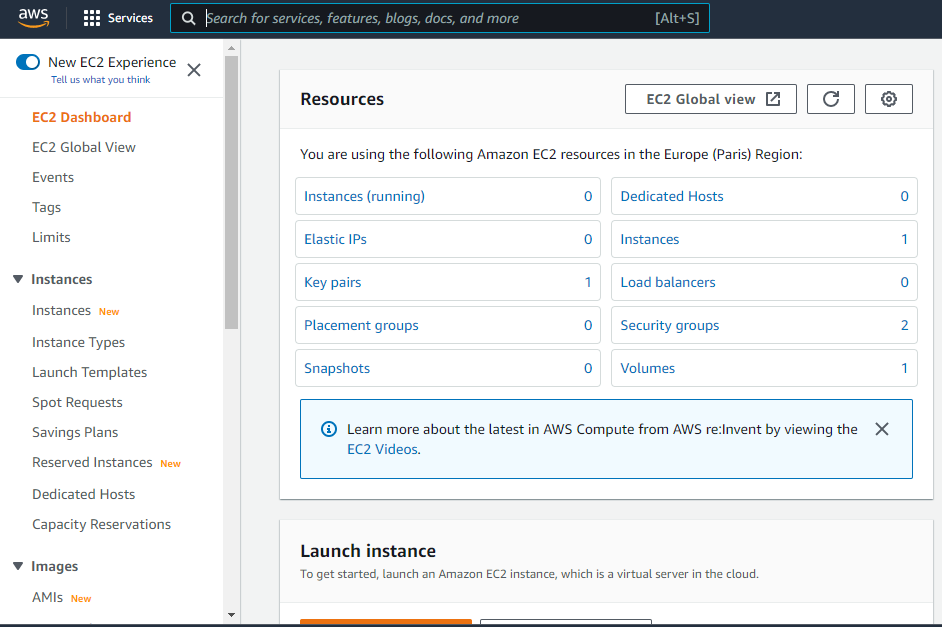942x627 pixels.
Task: Open Volumes resource card
Action: coord(764,368)
